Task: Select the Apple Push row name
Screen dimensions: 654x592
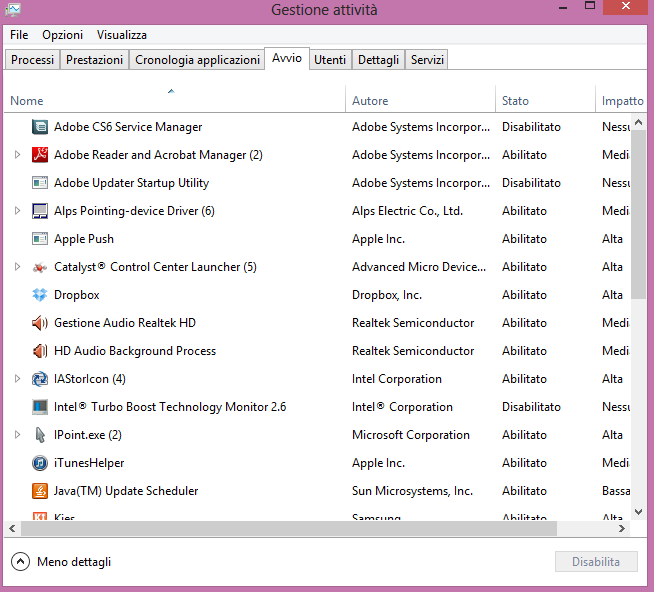Action: point(84,239)
